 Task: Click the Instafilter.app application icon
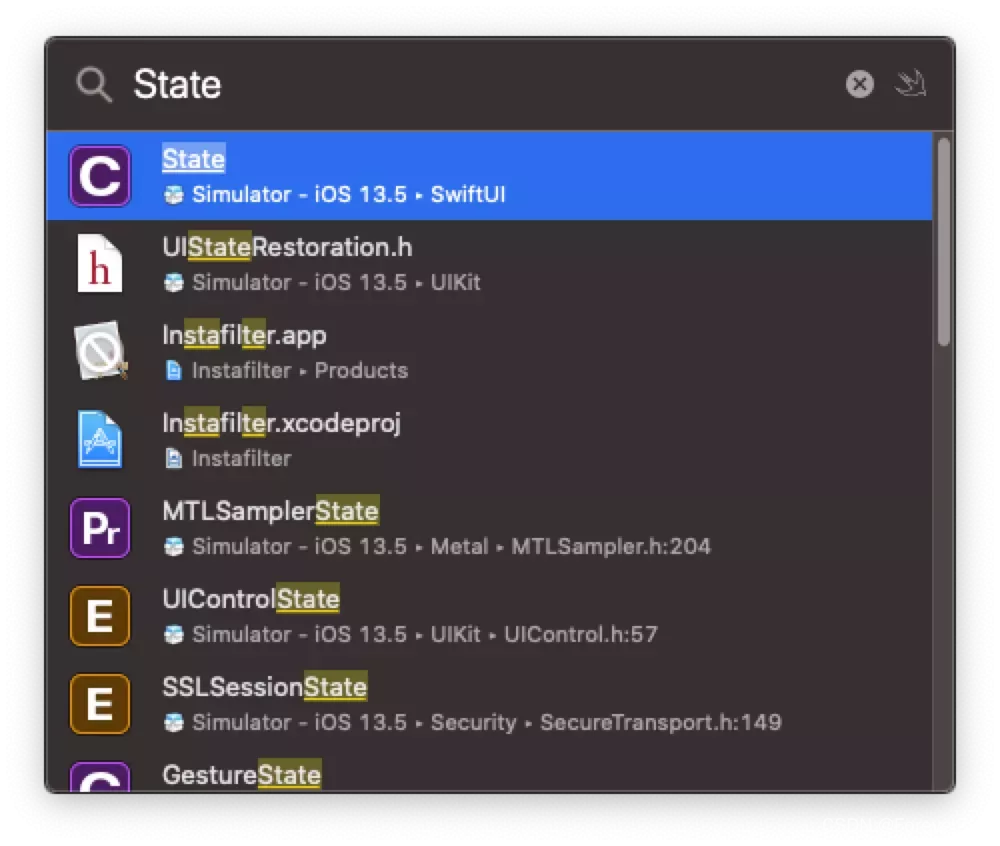click(100, 351)
